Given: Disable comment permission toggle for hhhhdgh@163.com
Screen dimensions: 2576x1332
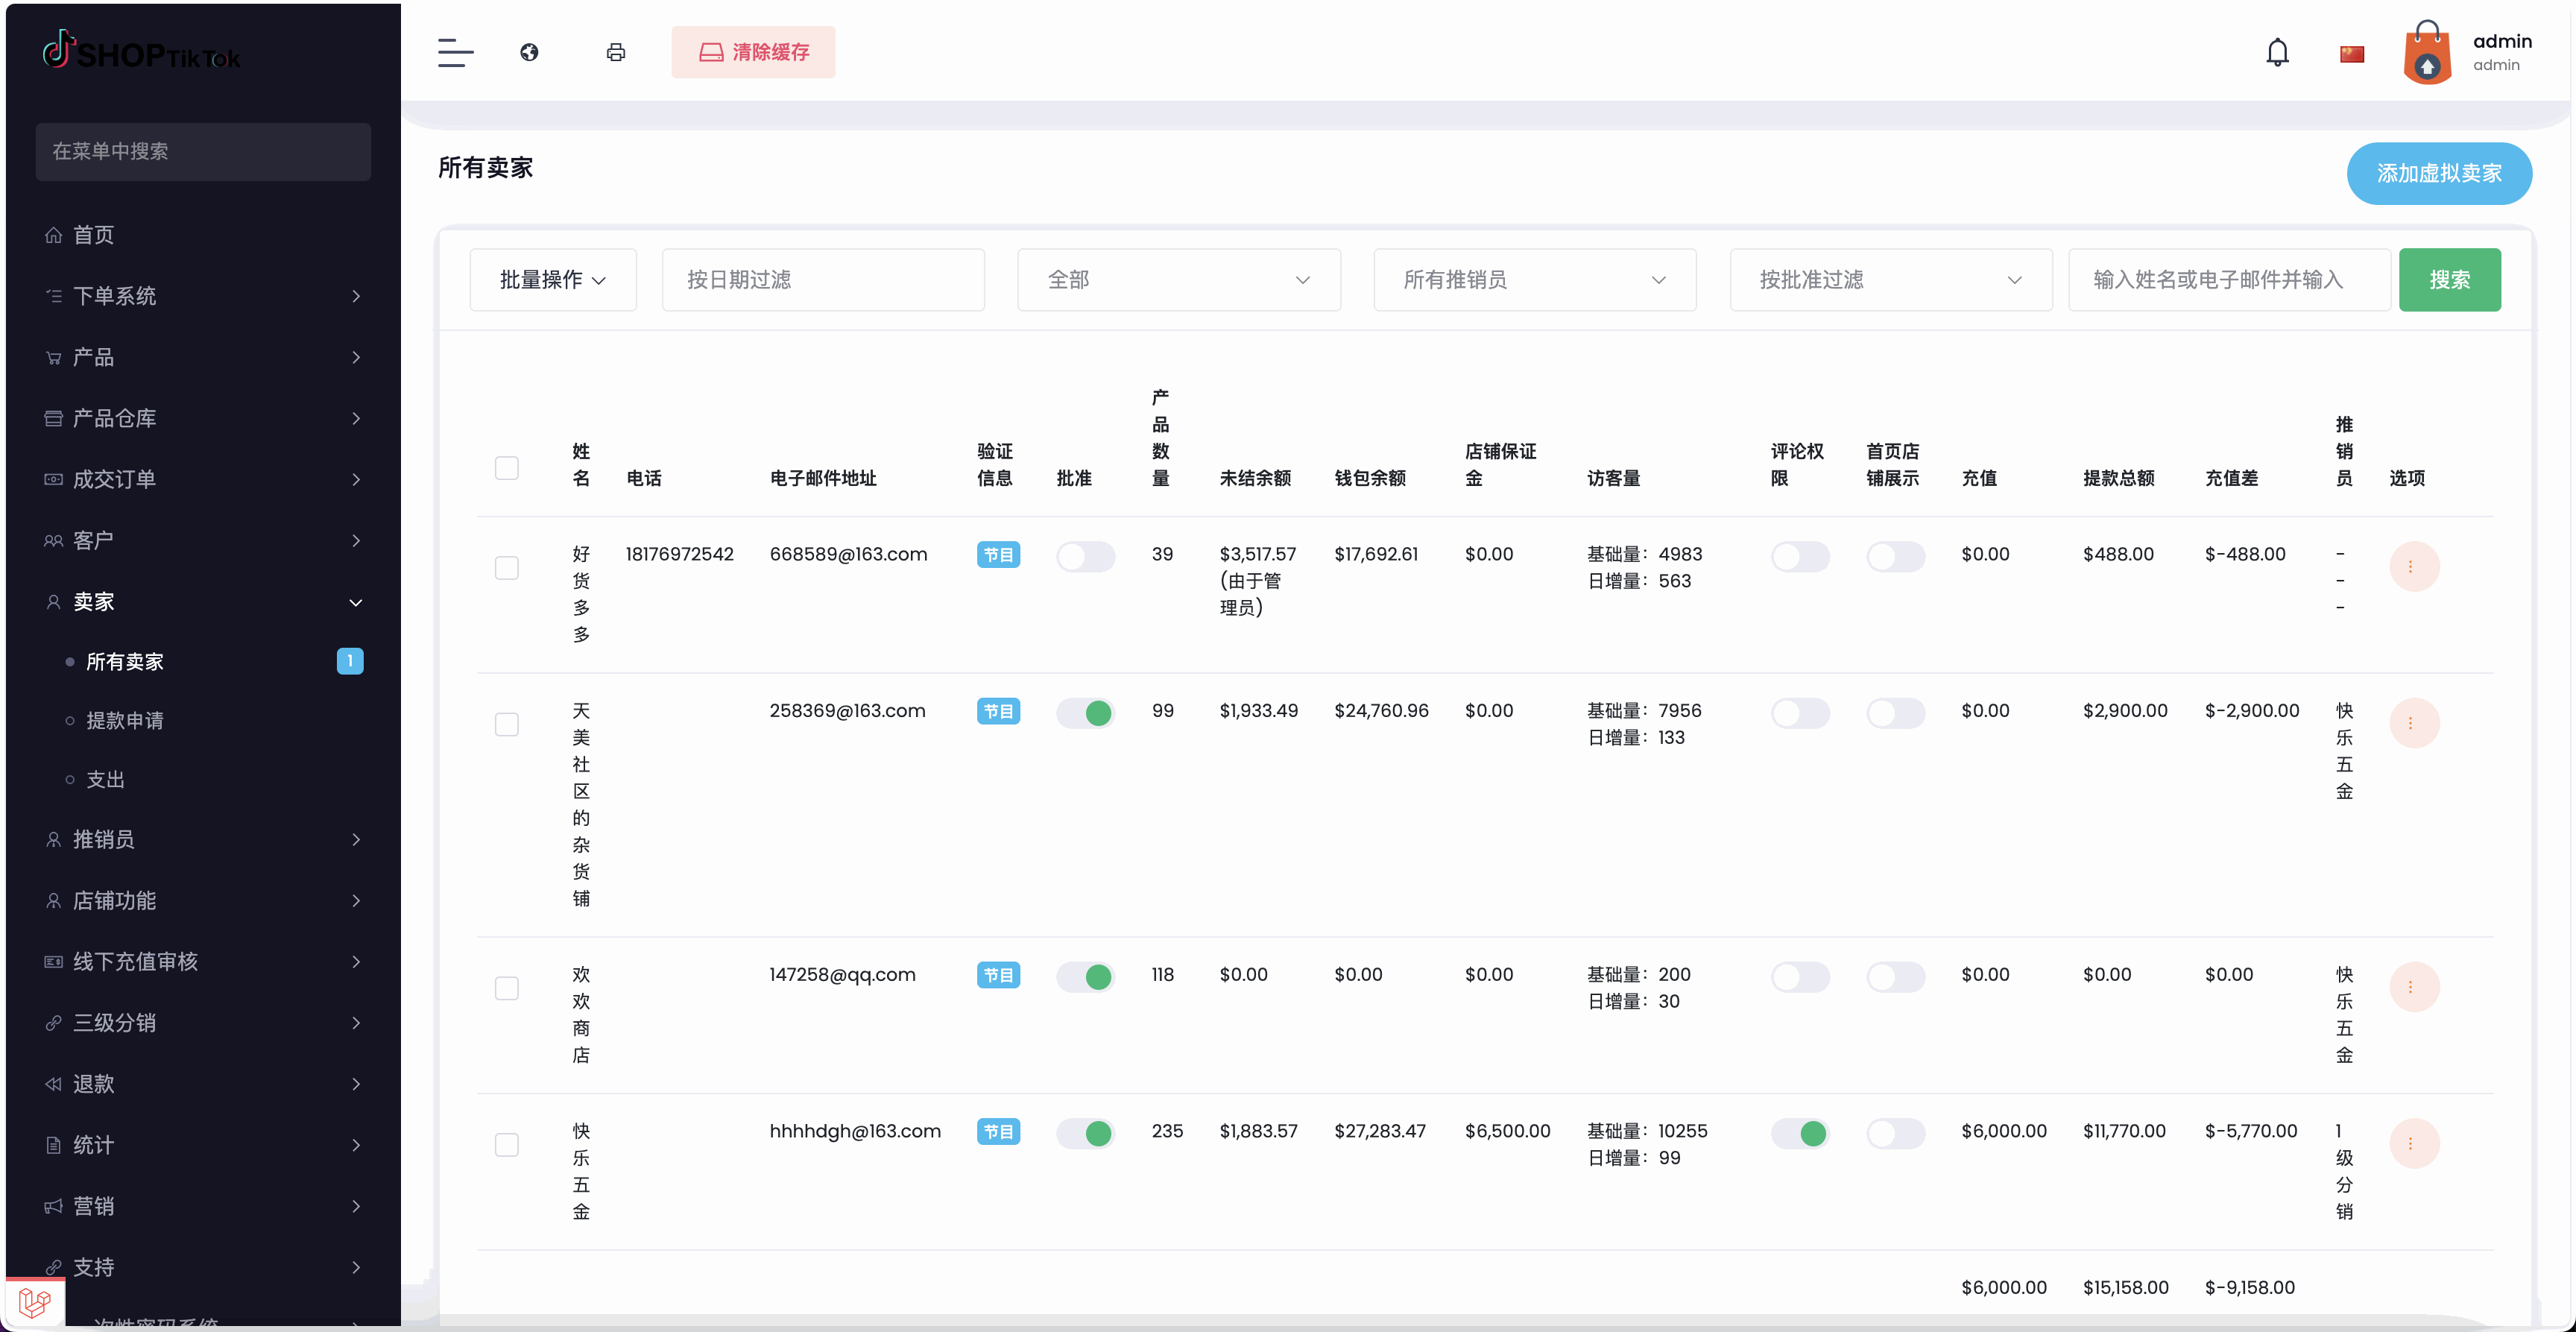Looking at the screenshot, I should 1800,1133.
